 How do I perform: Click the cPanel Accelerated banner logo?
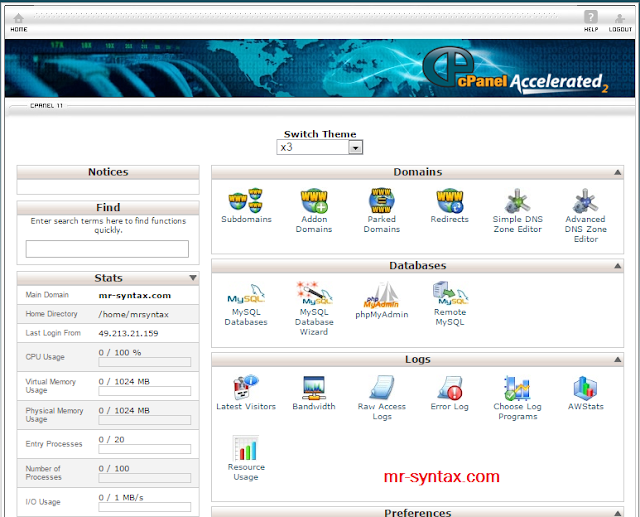tap(515, 70)
